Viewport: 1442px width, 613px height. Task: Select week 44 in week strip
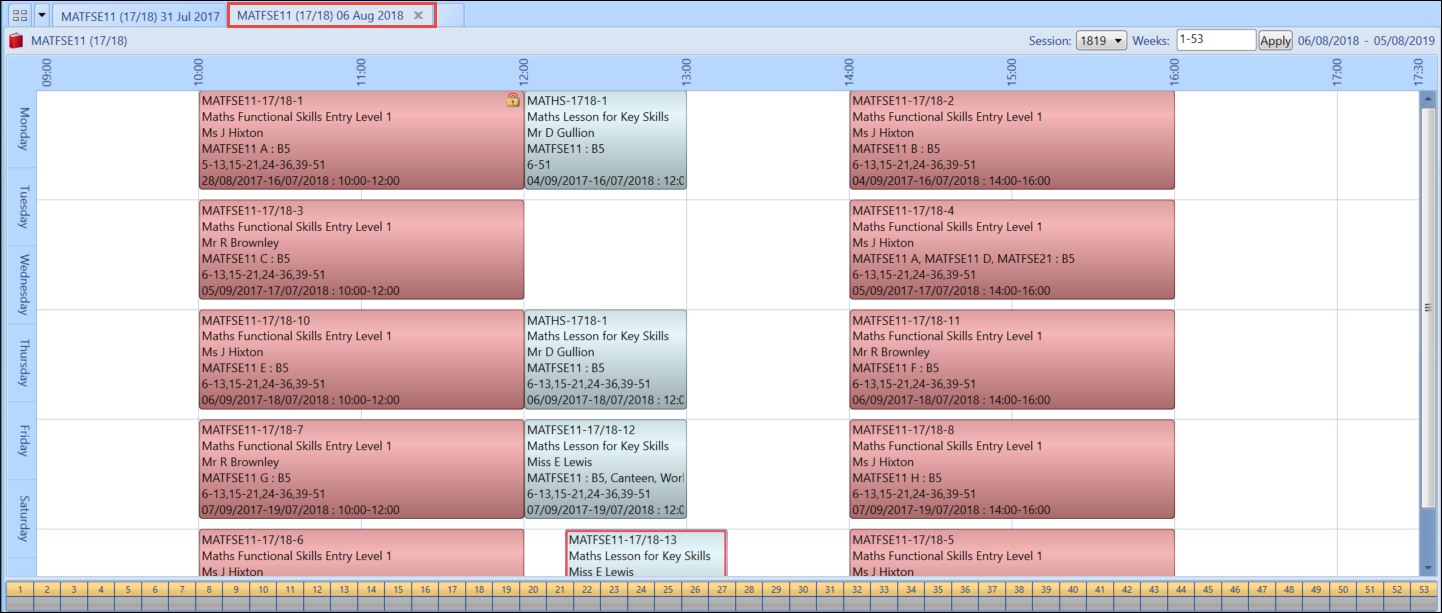click(x=1181, y=590)
